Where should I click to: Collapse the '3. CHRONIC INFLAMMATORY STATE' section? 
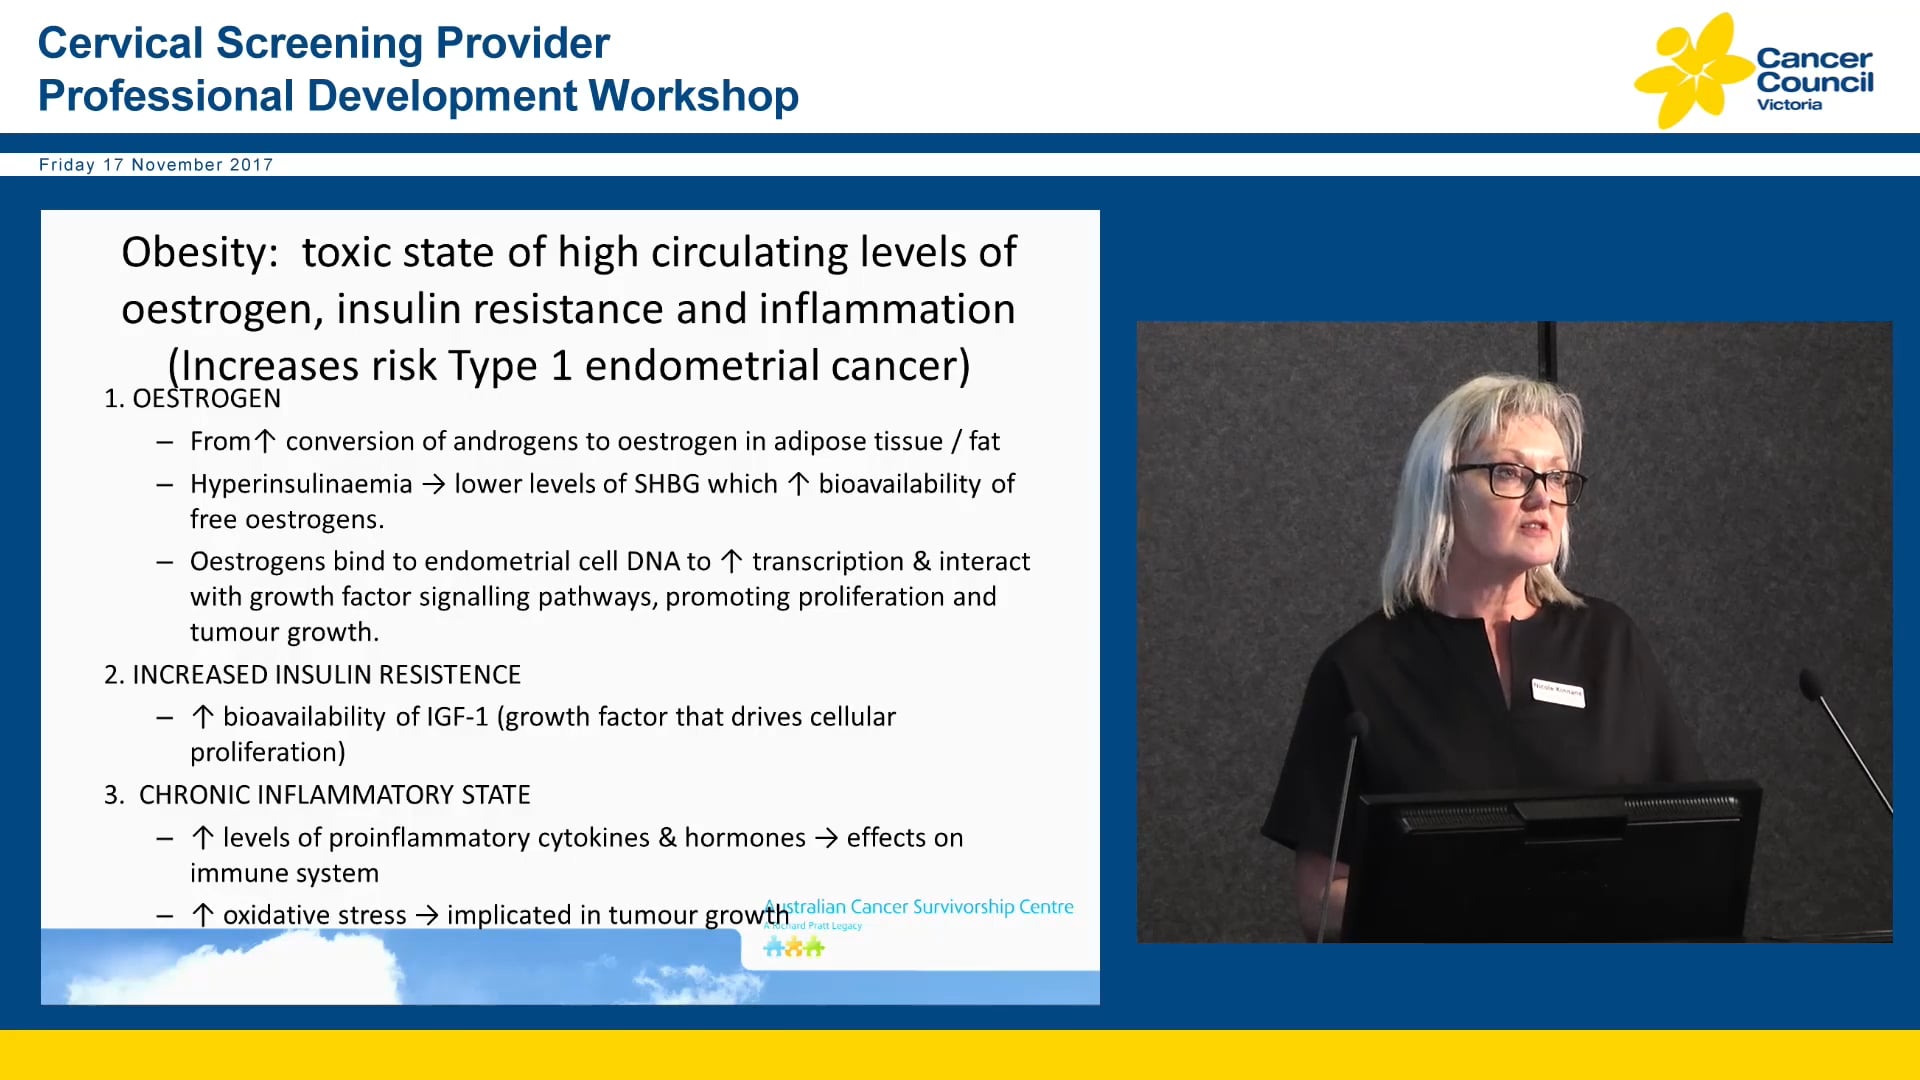click(x=317, y=795)
